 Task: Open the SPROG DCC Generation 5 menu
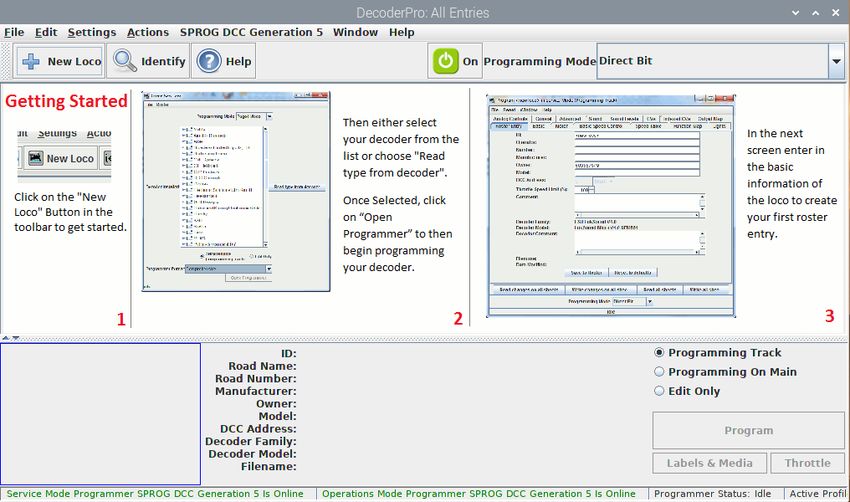tap(251, 33)
